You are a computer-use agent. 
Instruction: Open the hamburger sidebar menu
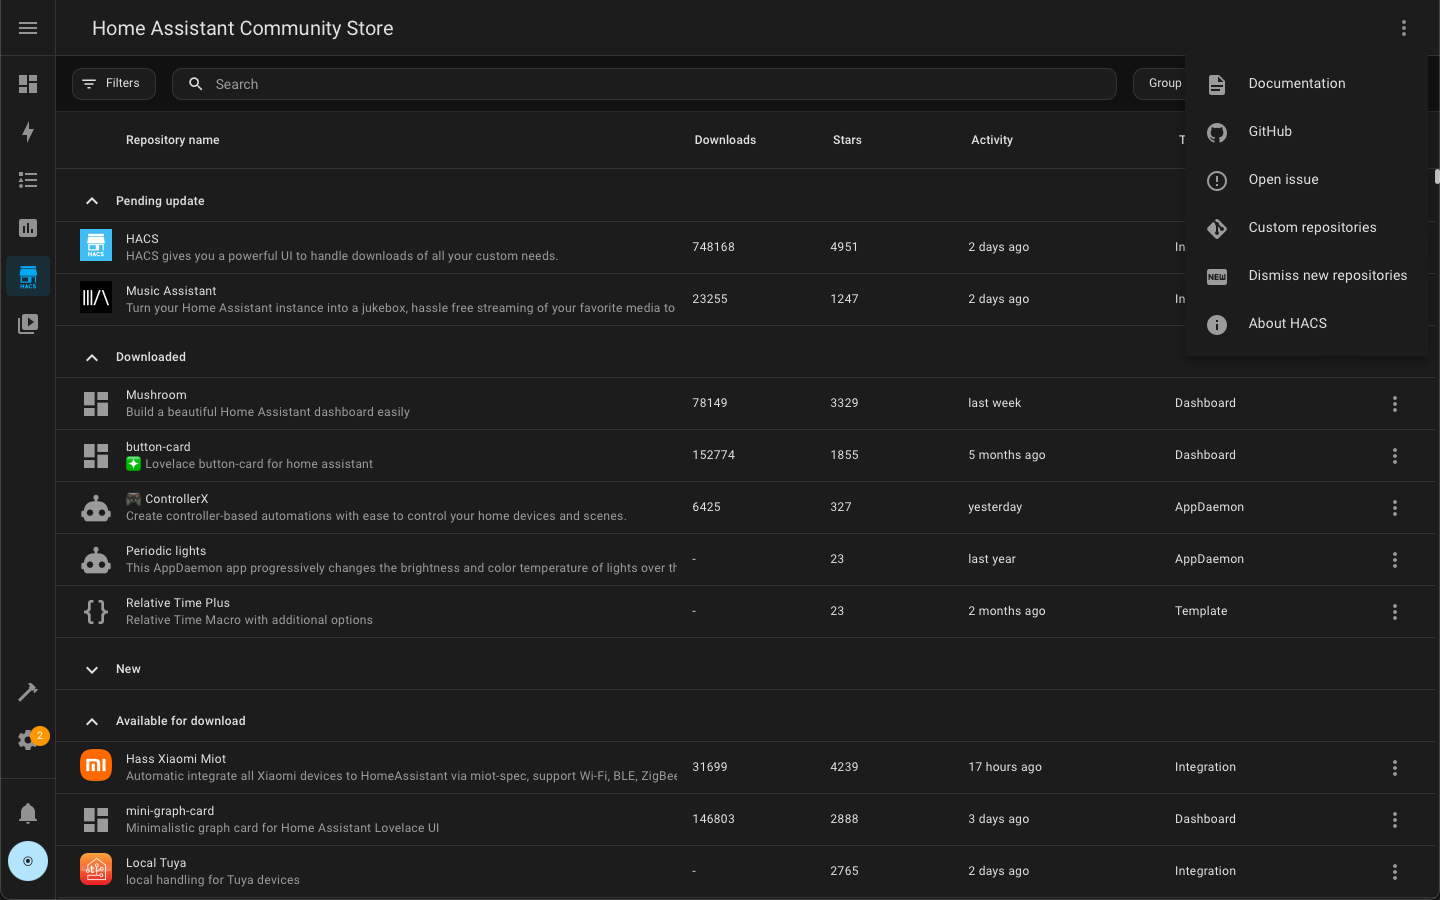(x=28, y=28)
